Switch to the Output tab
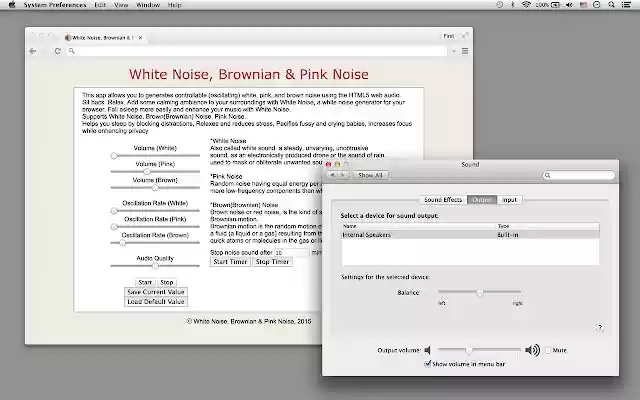The height and width of the screenshot is (400, 640). (482, 200)
